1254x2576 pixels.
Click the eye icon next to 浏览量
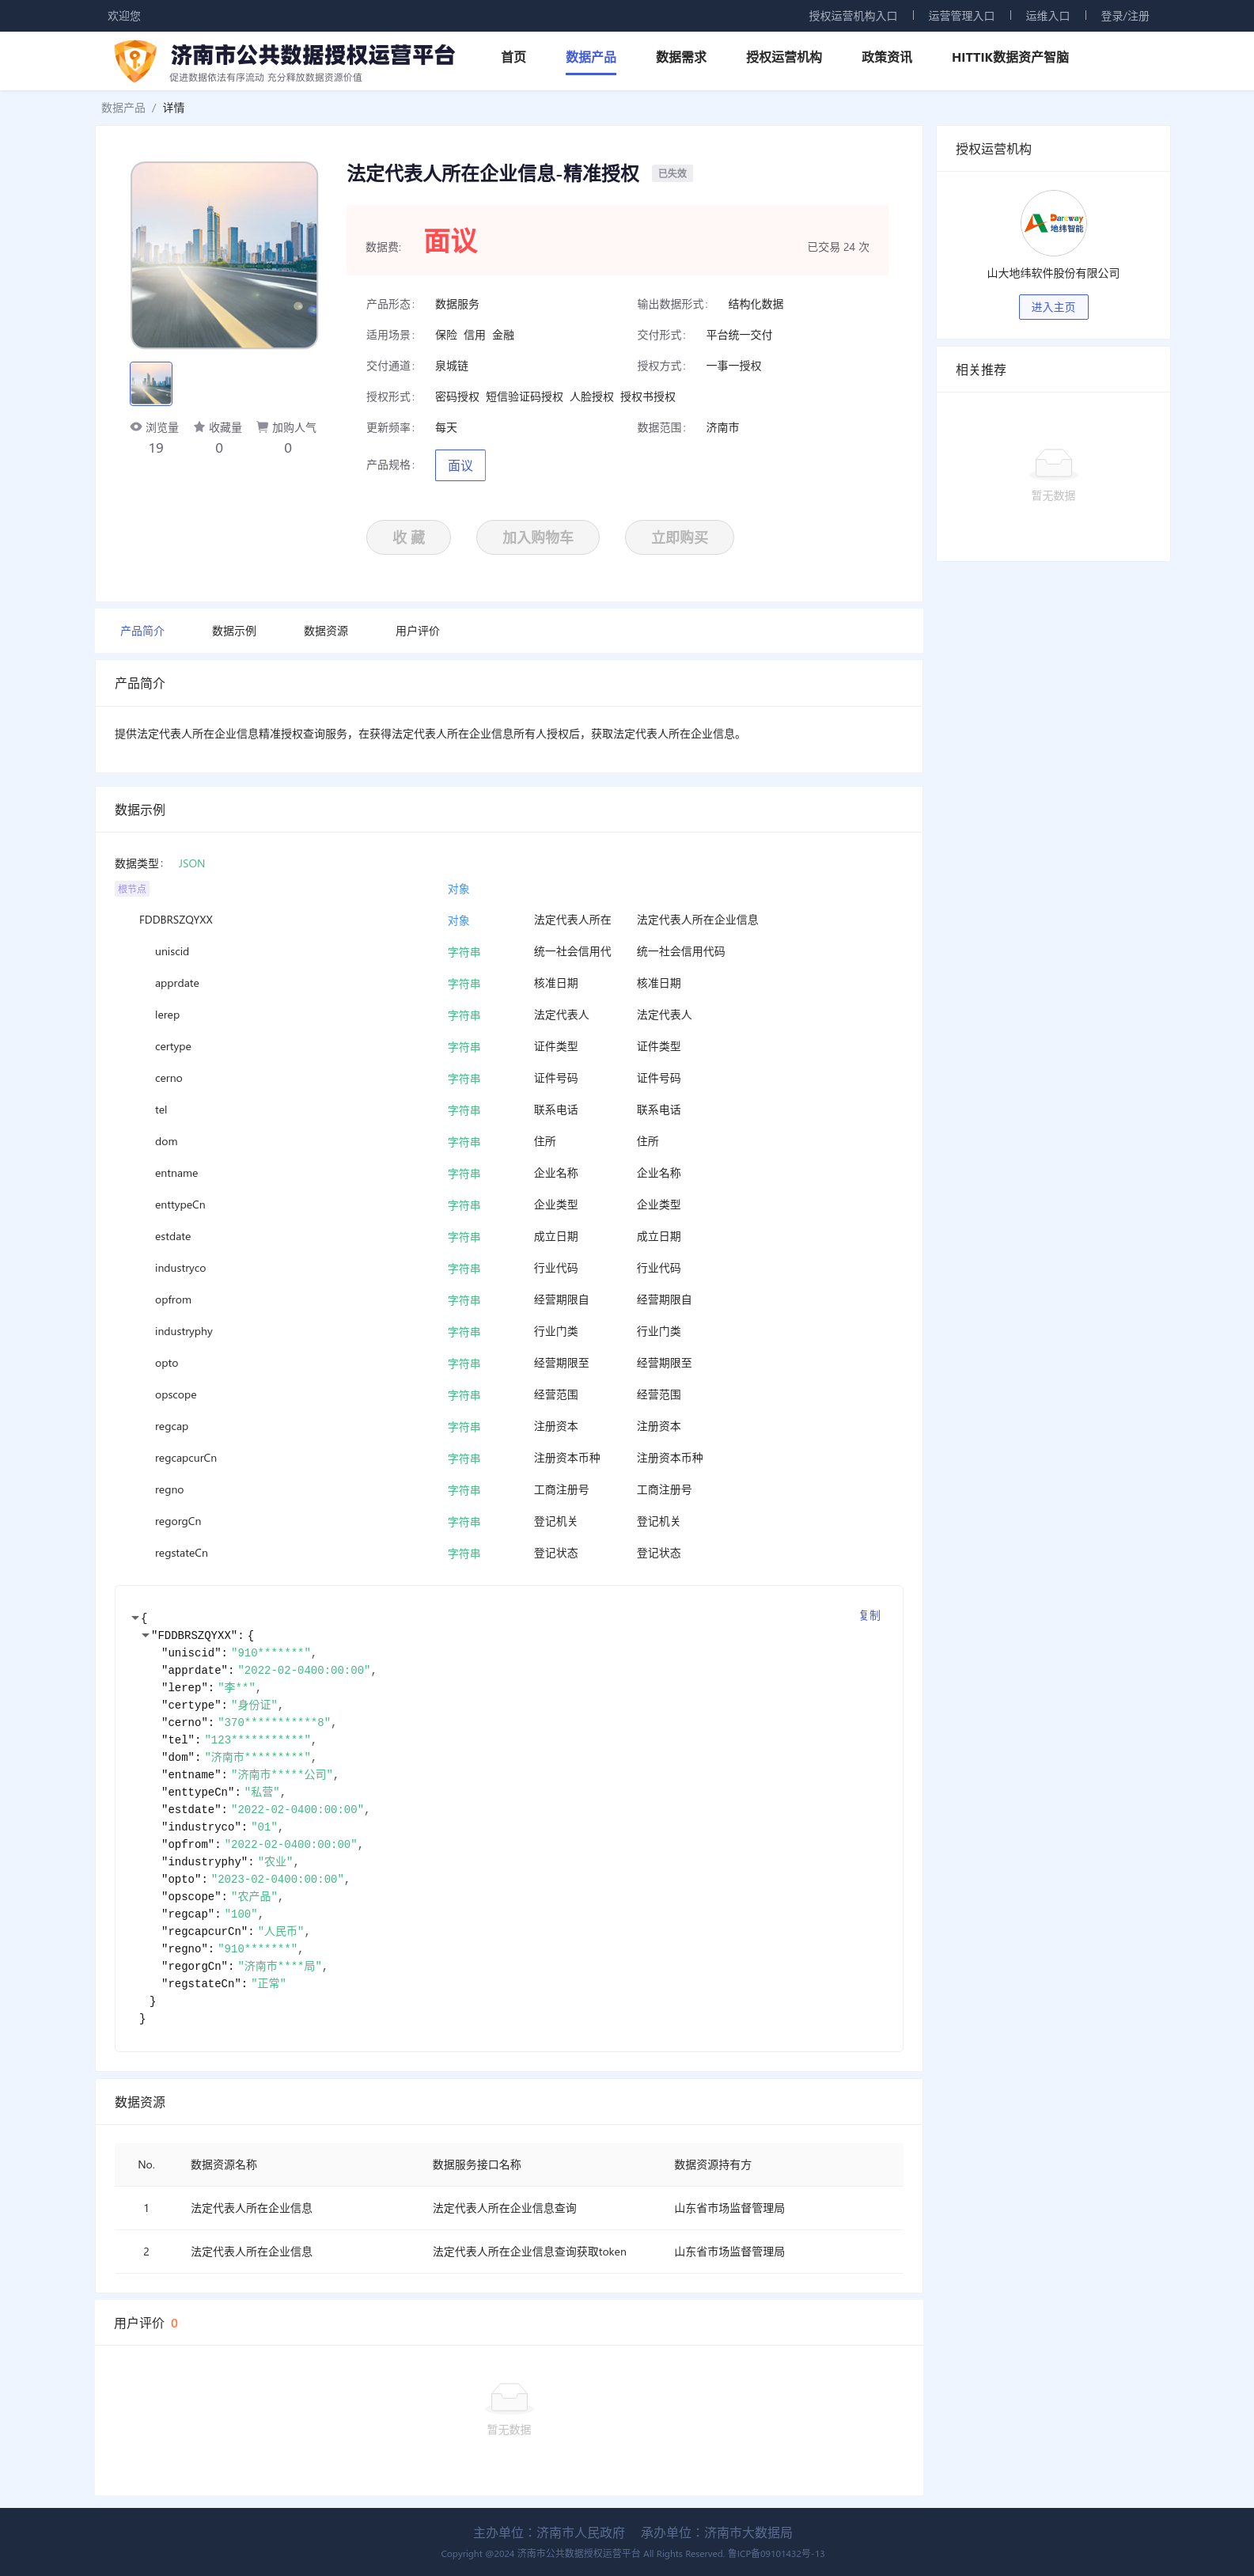[x=136, y=427]
